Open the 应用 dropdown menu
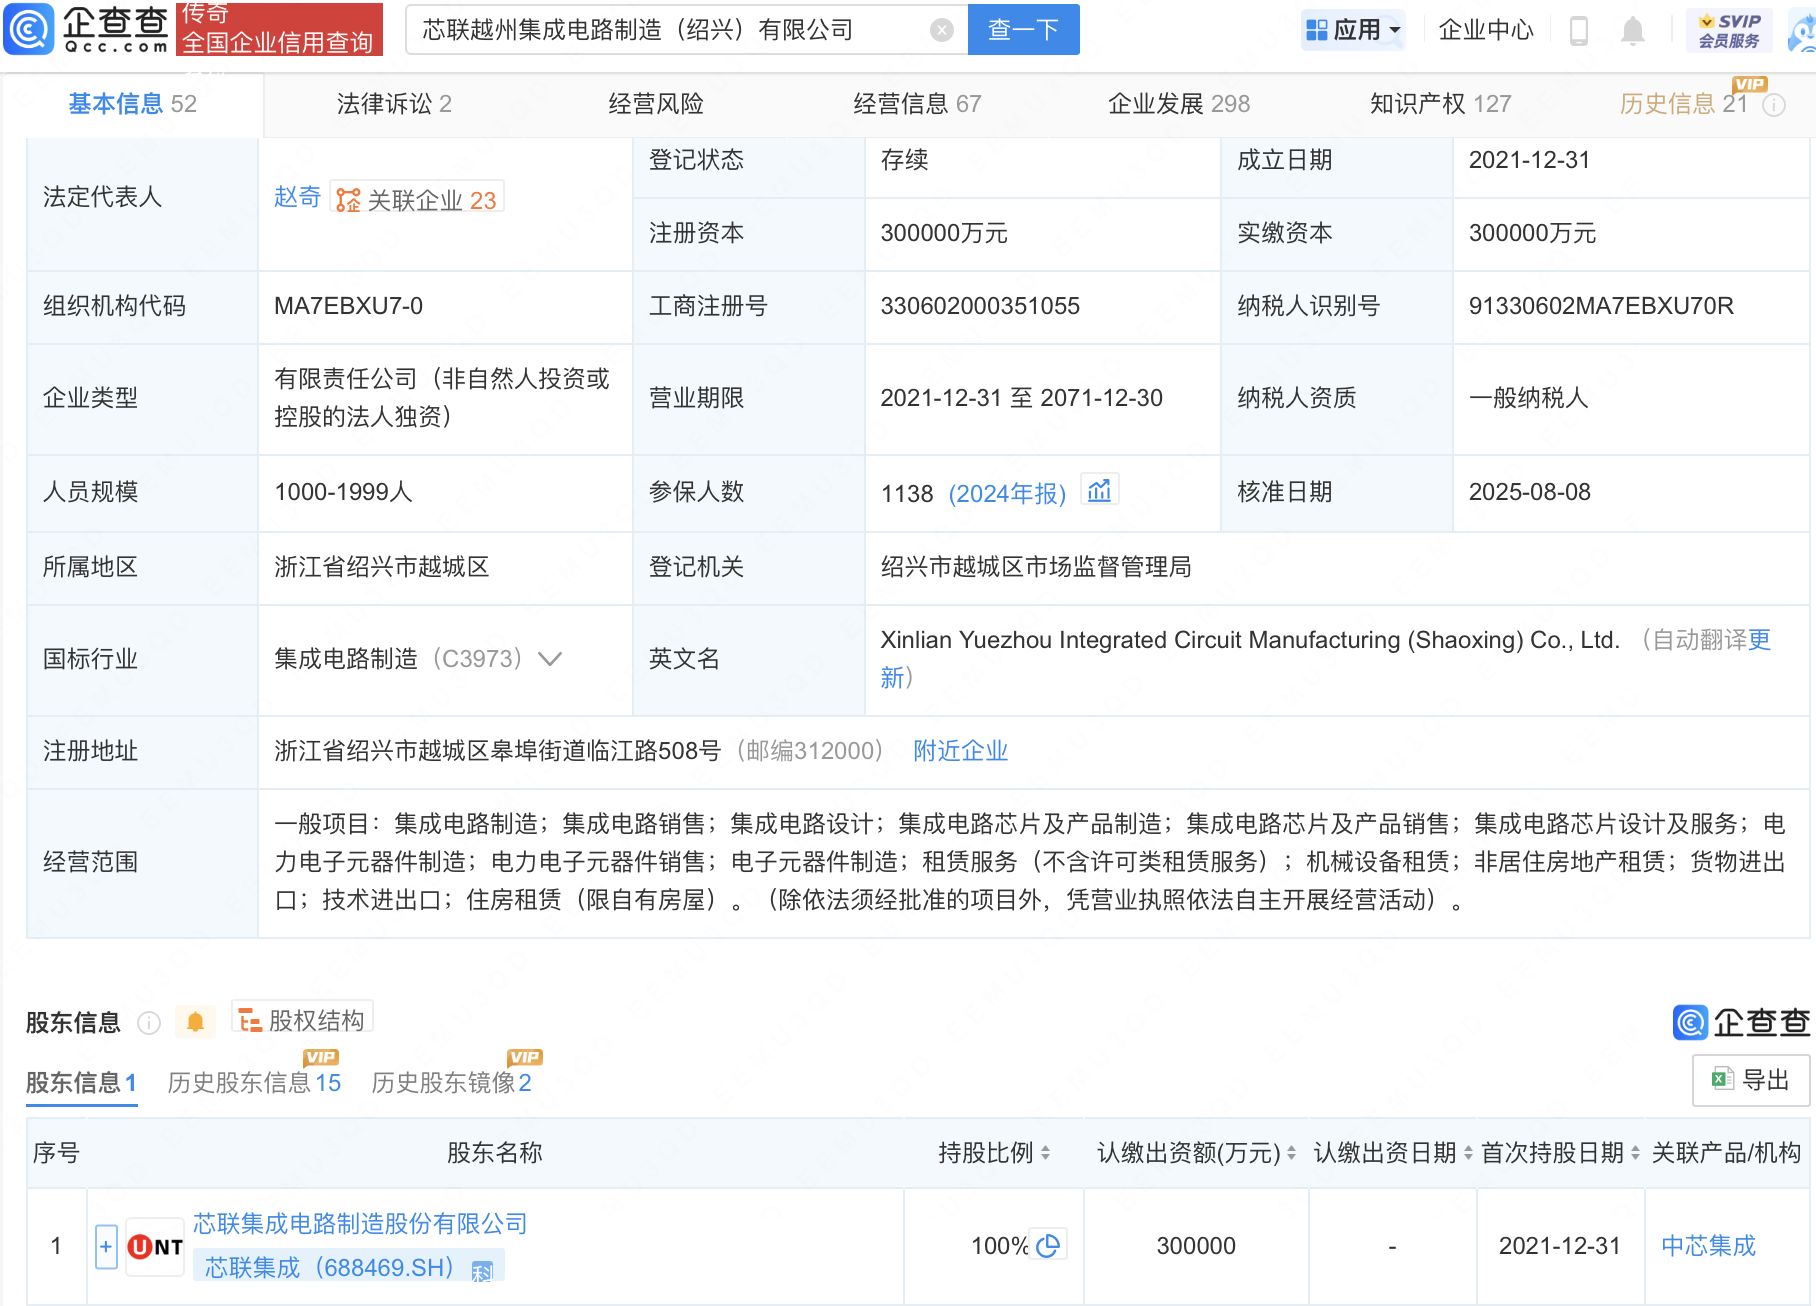The width and height of the screenshot is (1816, 1306). pyautogui.click(x=1353, y=30)
